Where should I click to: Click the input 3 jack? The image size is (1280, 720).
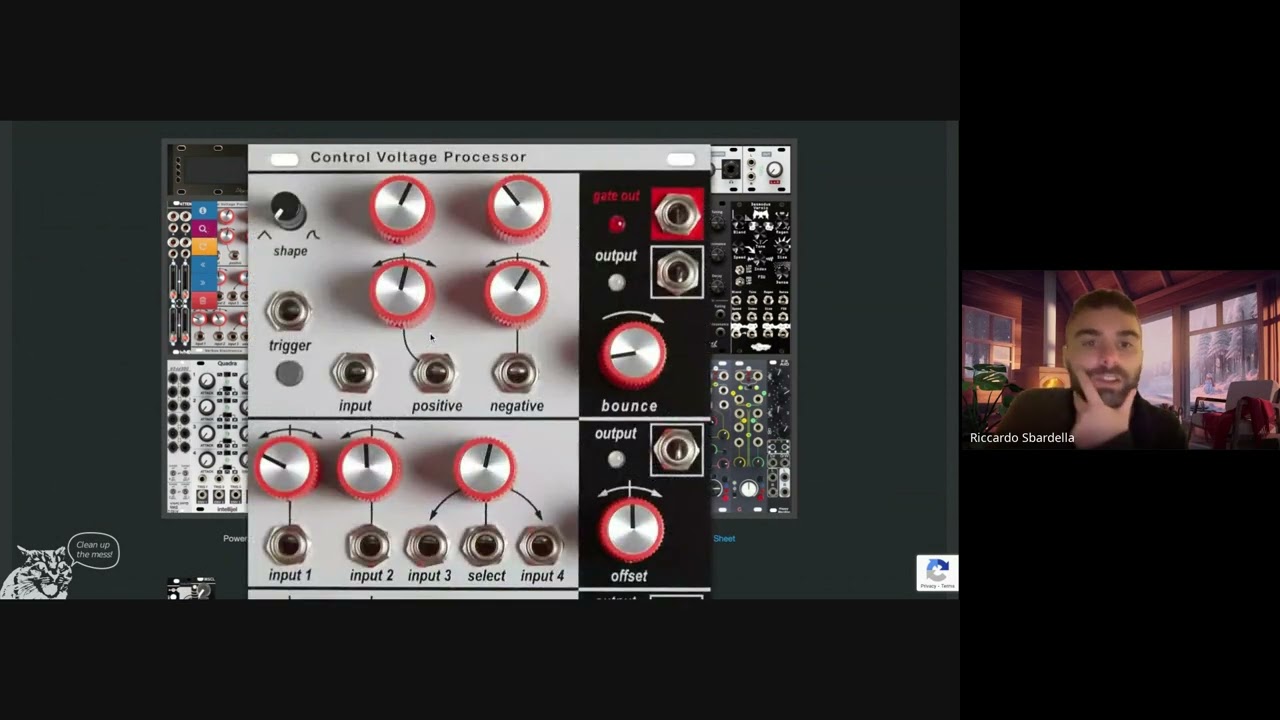[x=427, y=545]
